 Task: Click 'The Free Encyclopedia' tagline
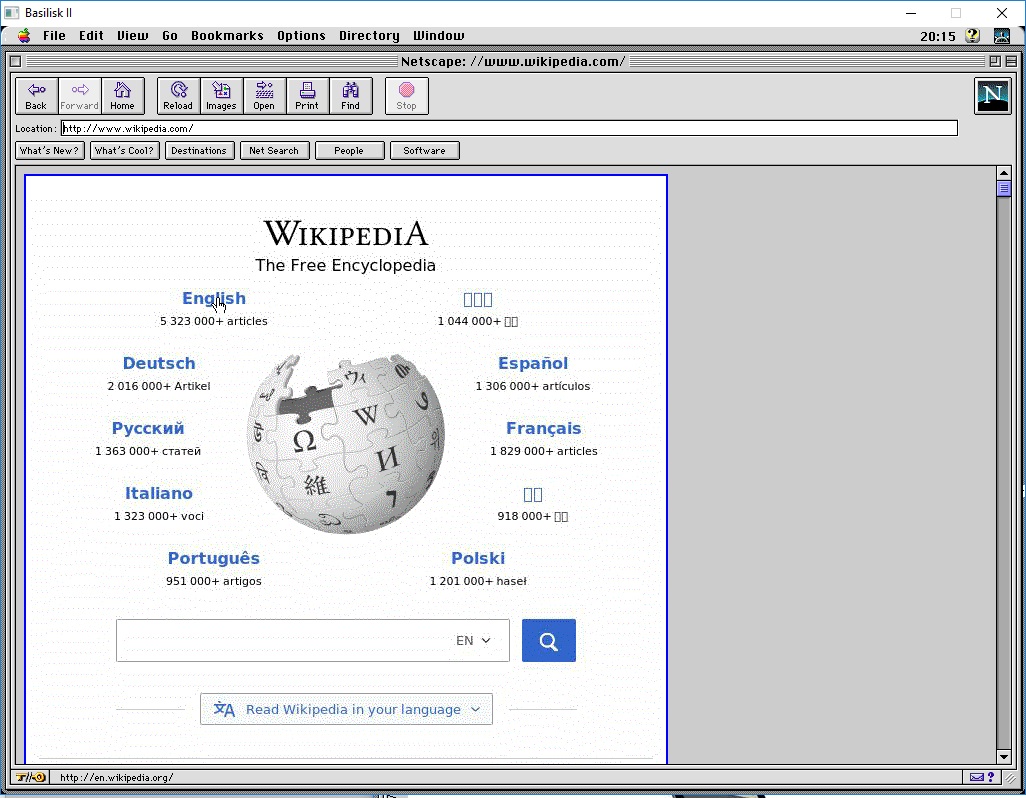coord(345,266)
